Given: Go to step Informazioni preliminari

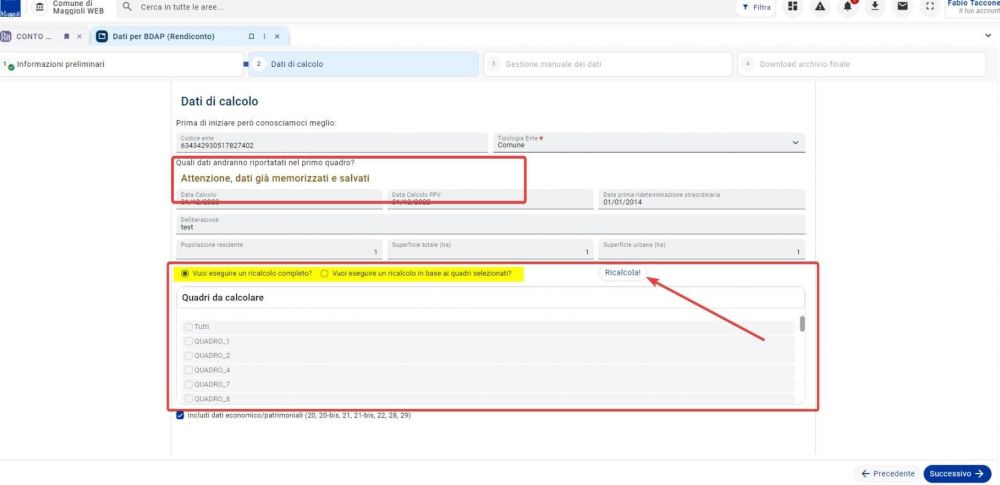Looking at the screenshot, I should coord(121,64).
